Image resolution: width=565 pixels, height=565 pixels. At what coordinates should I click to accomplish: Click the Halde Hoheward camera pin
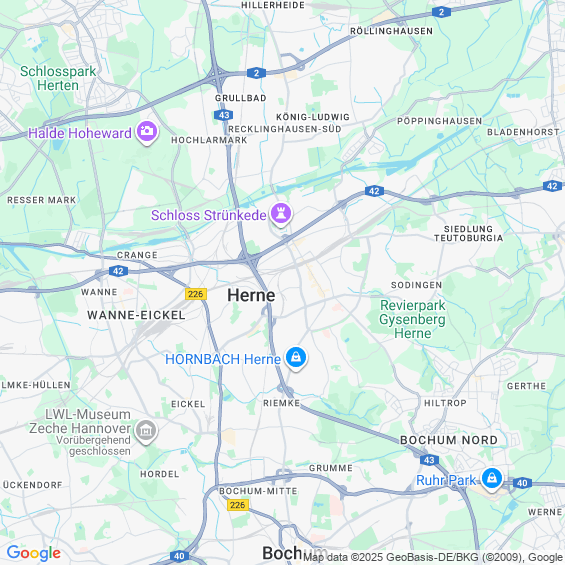(147, 132)
